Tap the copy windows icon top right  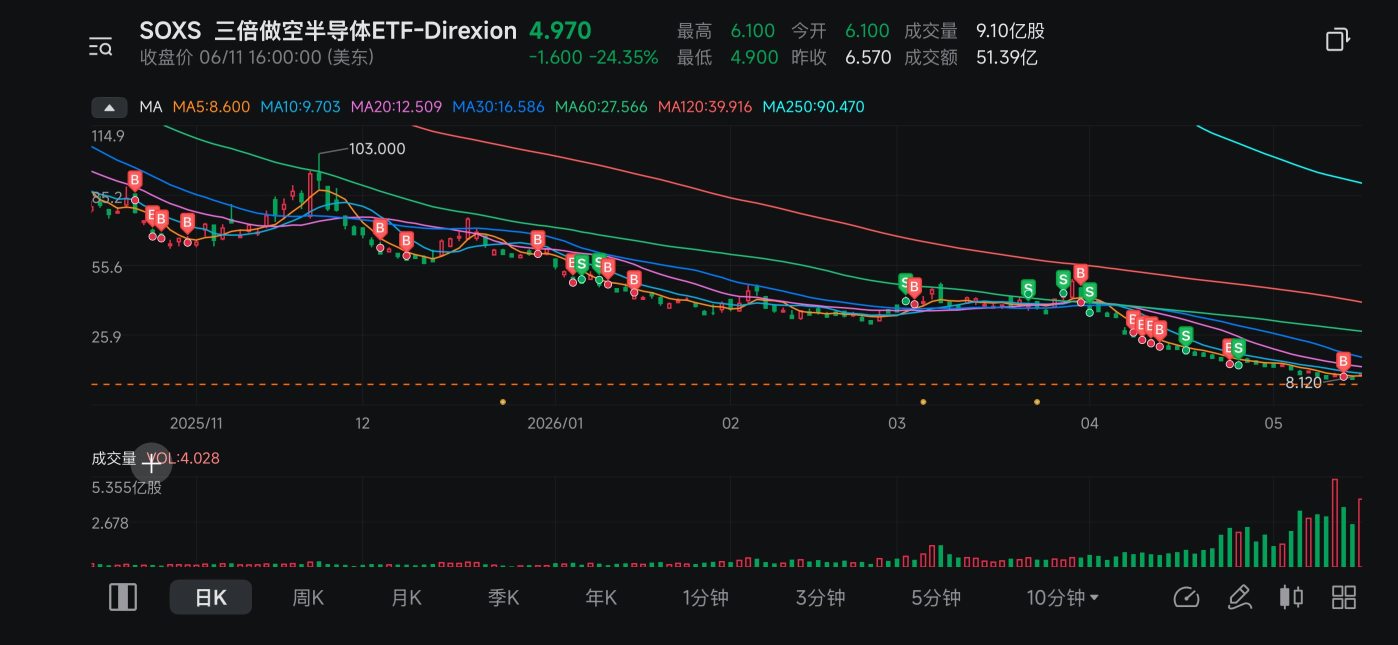1337,39
